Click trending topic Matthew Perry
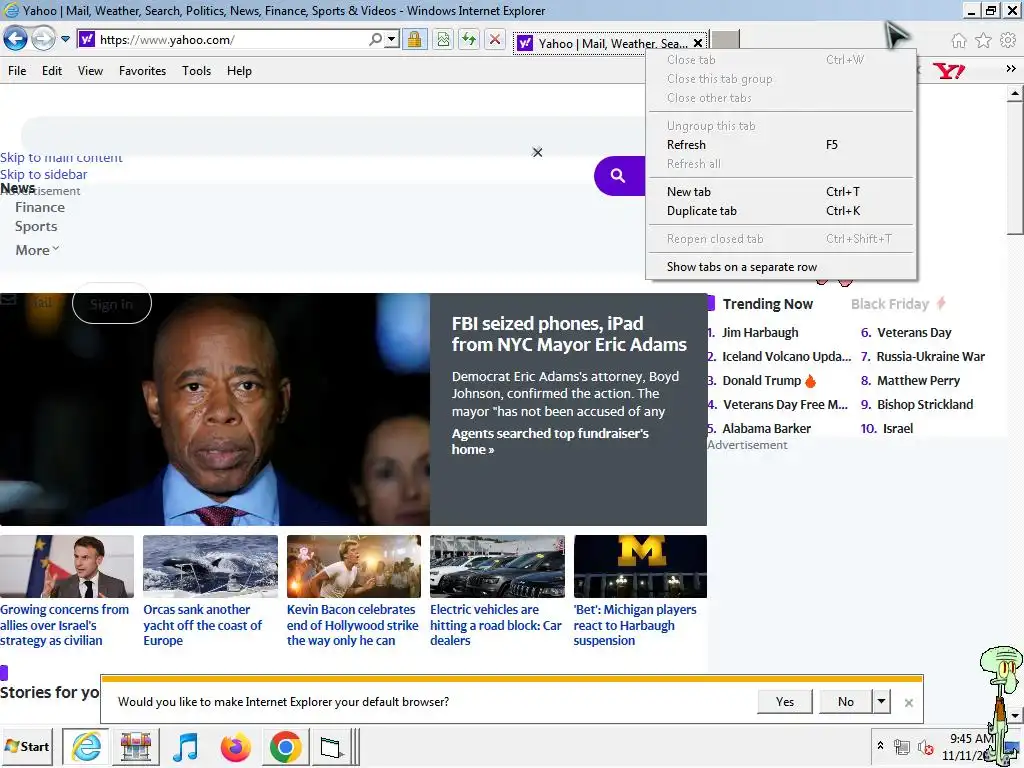Image resolution: width=1024 pixels, height=768 pixels. [918, 381]
